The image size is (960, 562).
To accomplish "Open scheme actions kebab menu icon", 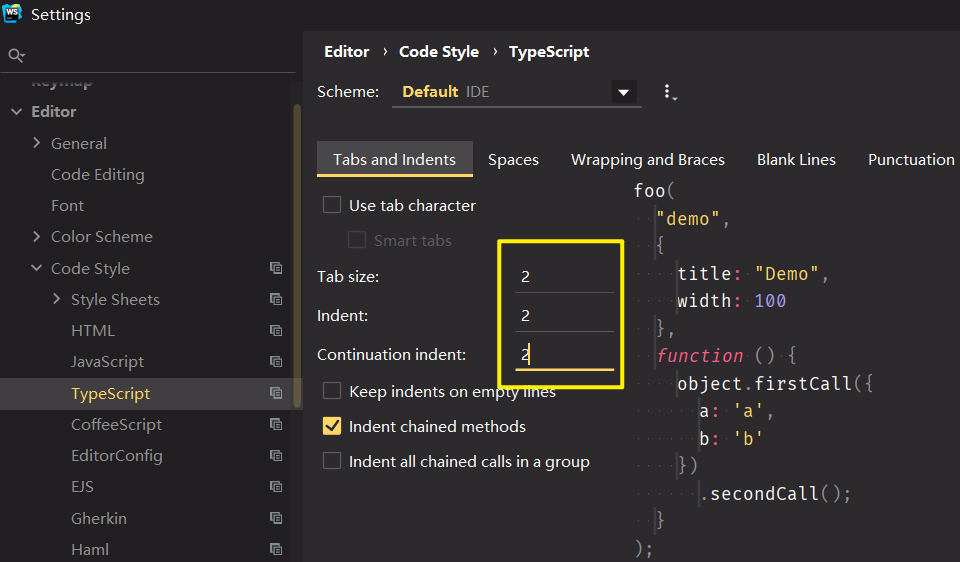I will point(669,92).
